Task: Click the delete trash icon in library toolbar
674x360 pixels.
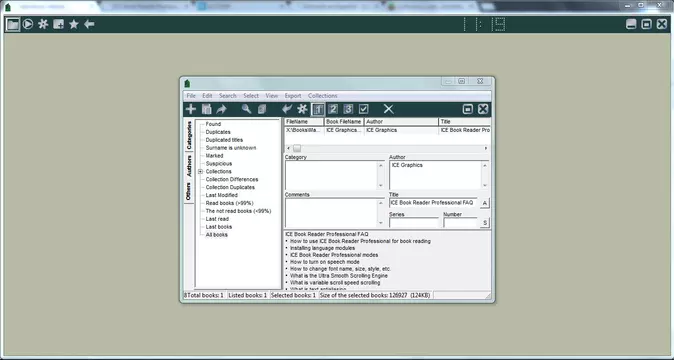Action: [207, 109]
